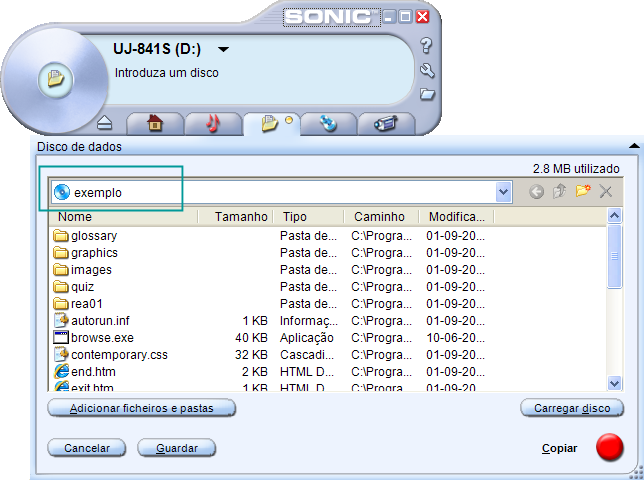Create a new folder with the star folder icon
644x480 pixels.
click(x=583, y=192)
